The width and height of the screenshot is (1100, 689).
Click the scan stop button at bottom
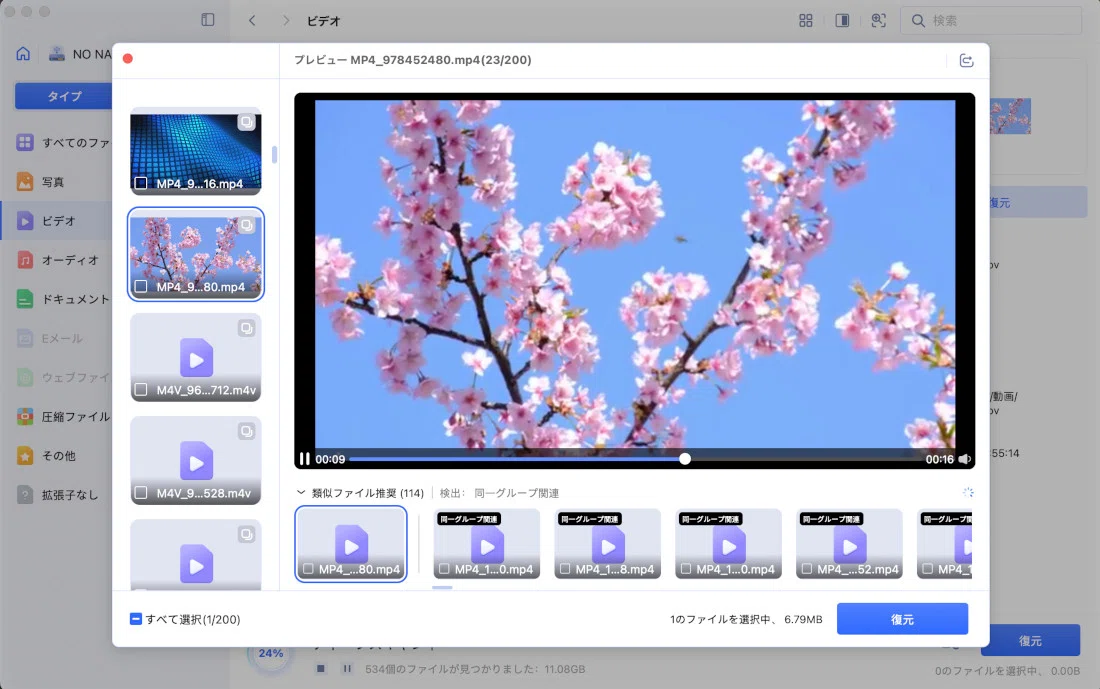321,669
